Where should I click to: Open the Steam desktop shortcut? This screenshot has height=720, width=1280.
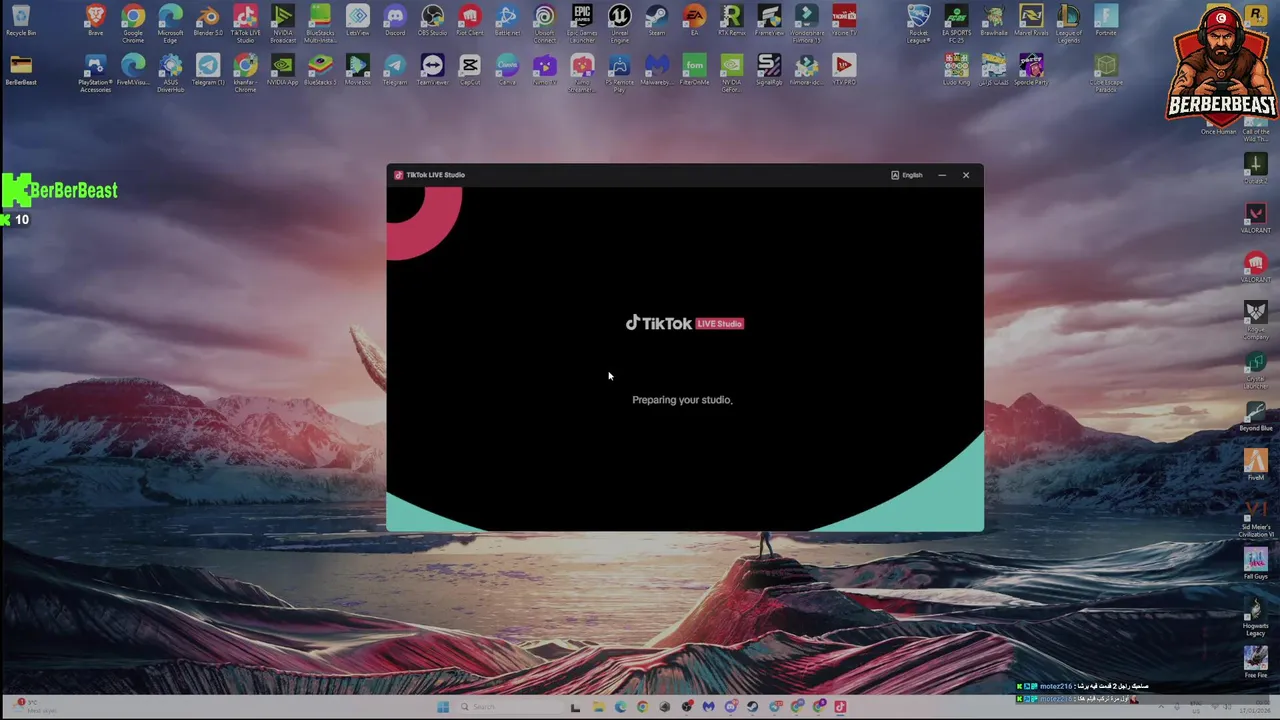pos(657,21)
